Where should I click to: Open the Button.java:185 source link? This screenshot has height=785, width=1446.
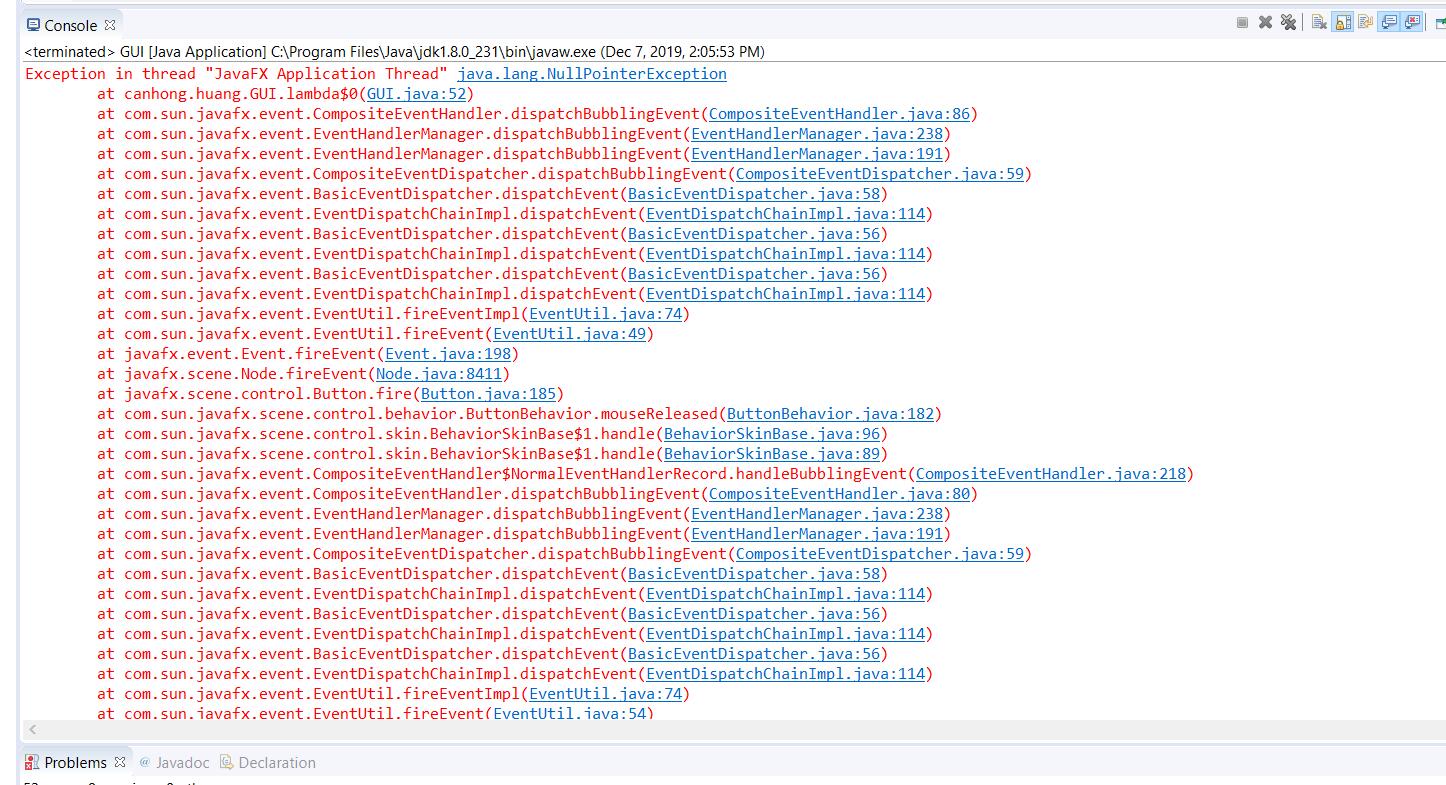pos(488,394)
